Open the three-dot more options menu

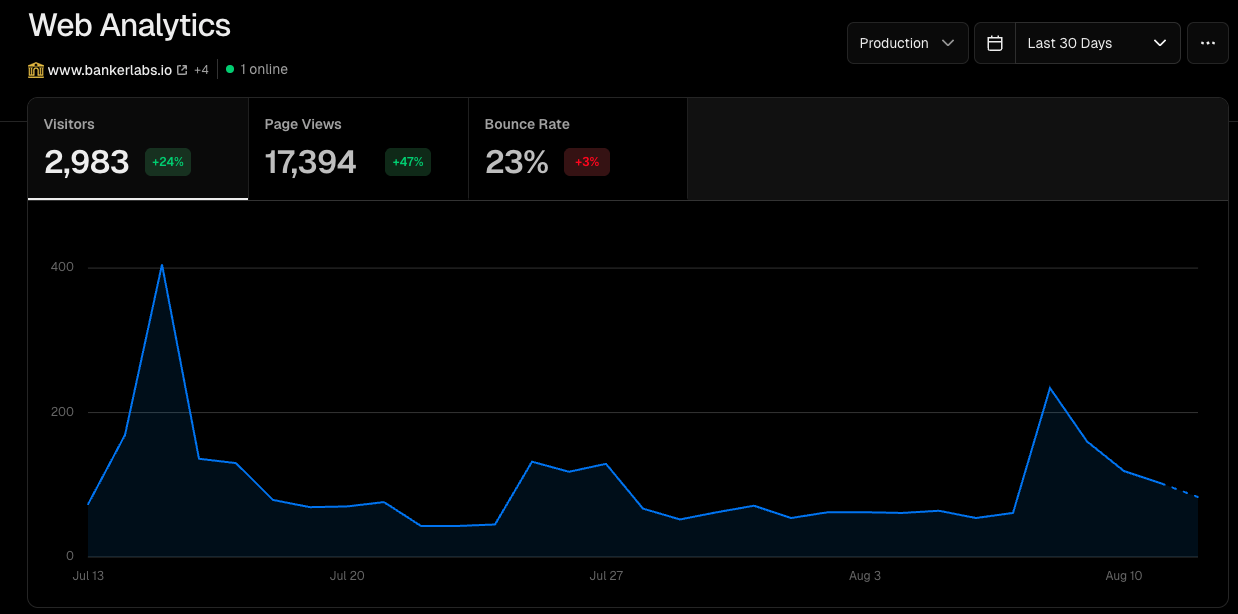pyautogui.click(x=1207, y=43)
